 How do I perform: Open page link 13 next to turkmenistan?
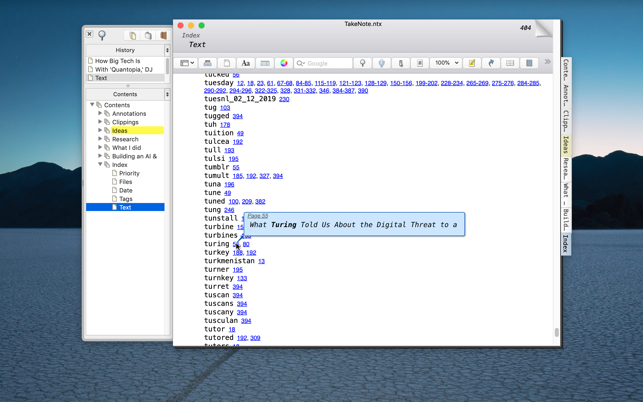click(261, 261)
